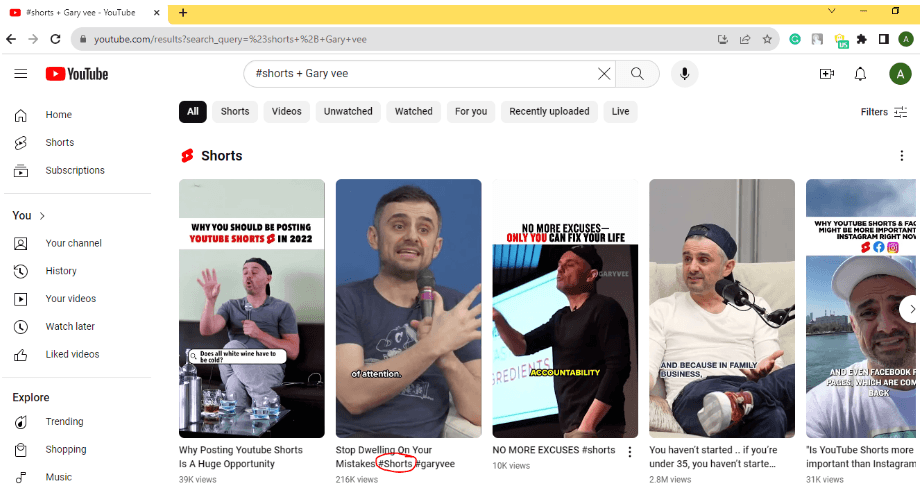
Task: Select the All filter chip
Action: tap(193, 111)
